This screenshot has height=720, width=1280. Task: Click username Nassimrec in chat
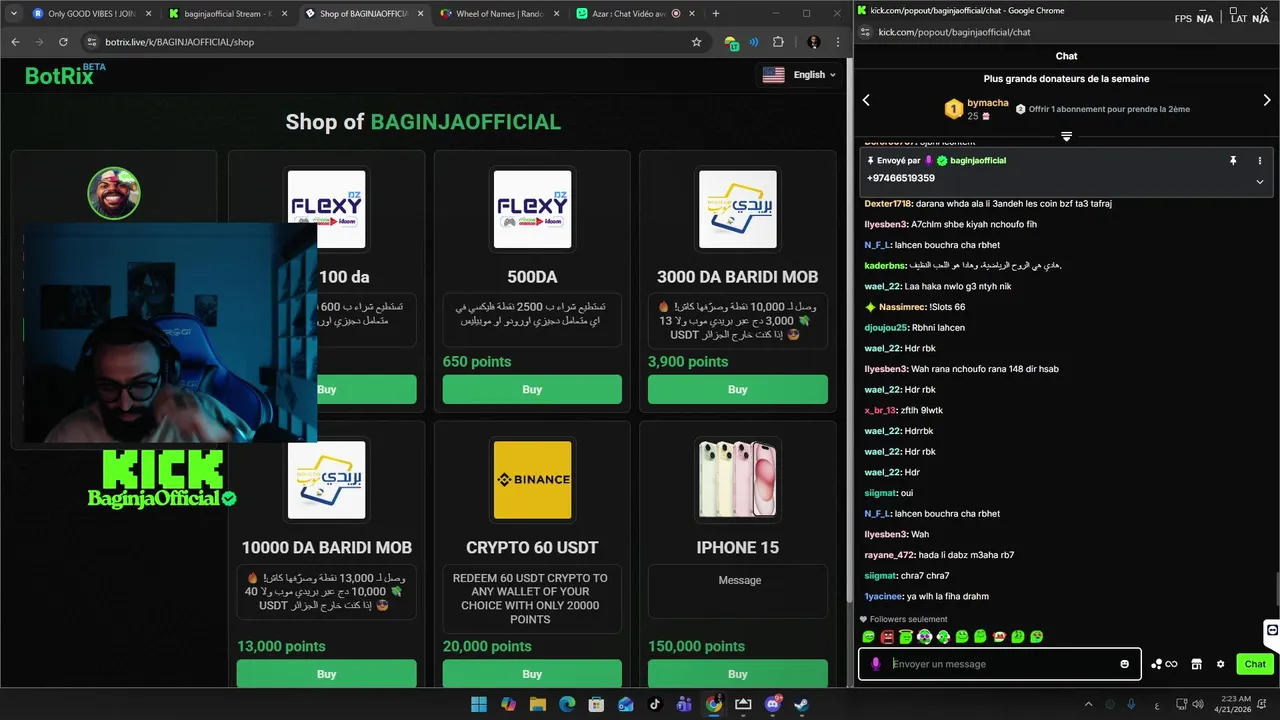point(901,307)
